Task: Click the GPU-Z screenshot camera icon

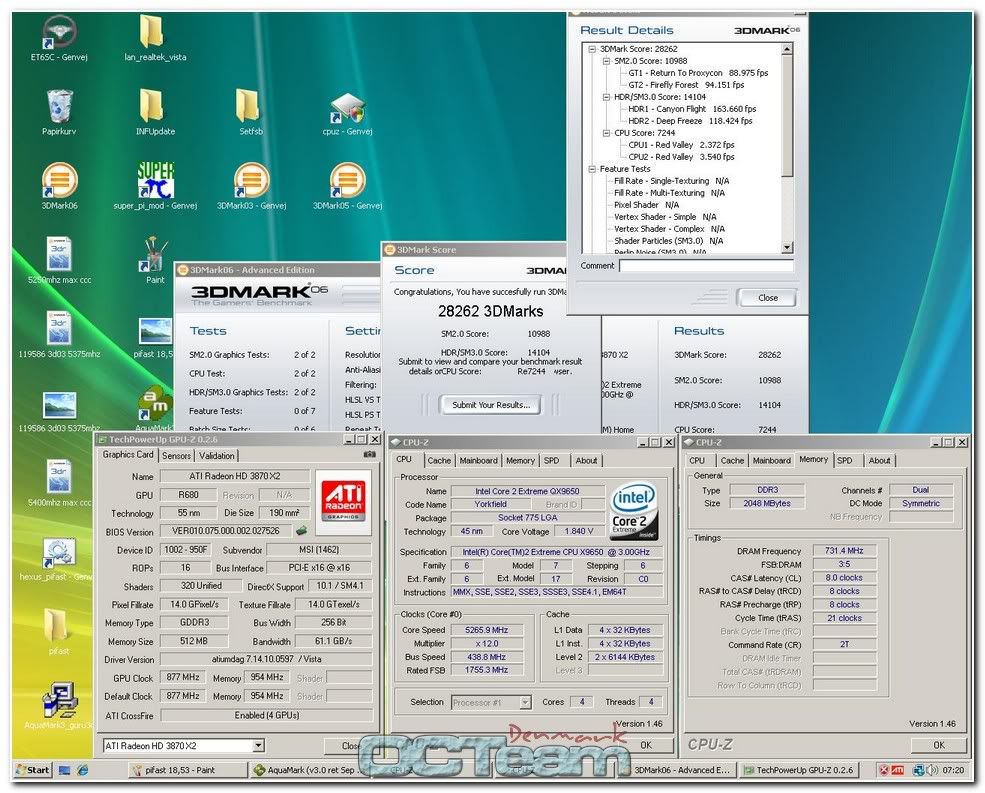Action: [x=369, y=454]
